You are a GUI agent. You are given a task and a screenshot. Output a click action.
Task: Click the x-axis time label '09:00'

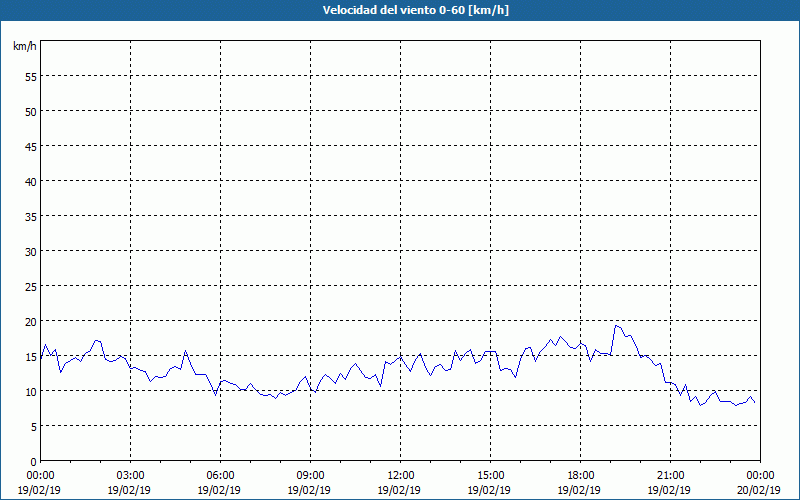(x=310, y=476)
